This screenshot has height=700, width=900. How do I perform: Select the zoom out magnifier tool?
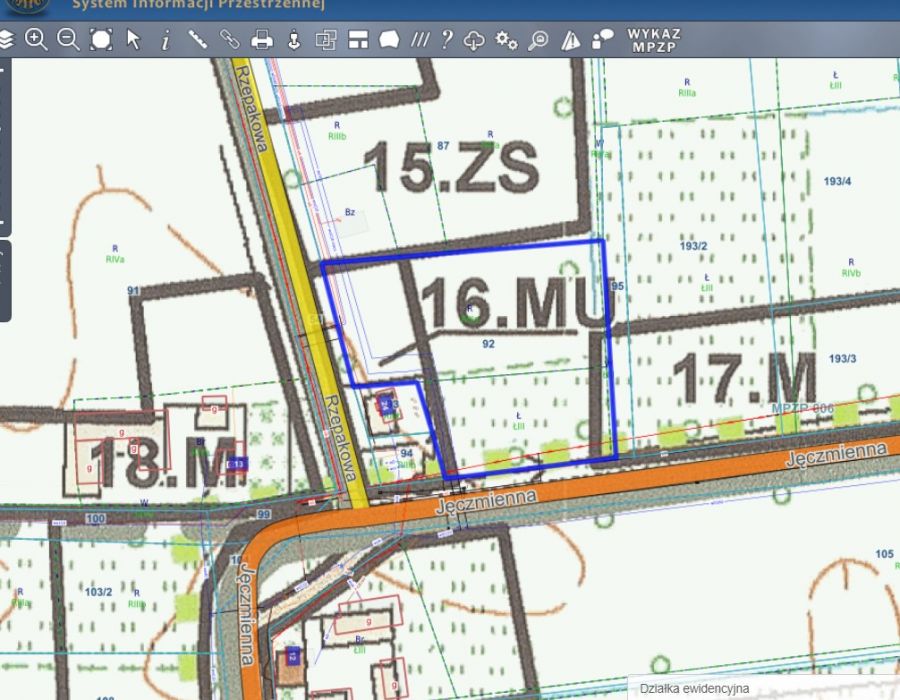68,40
